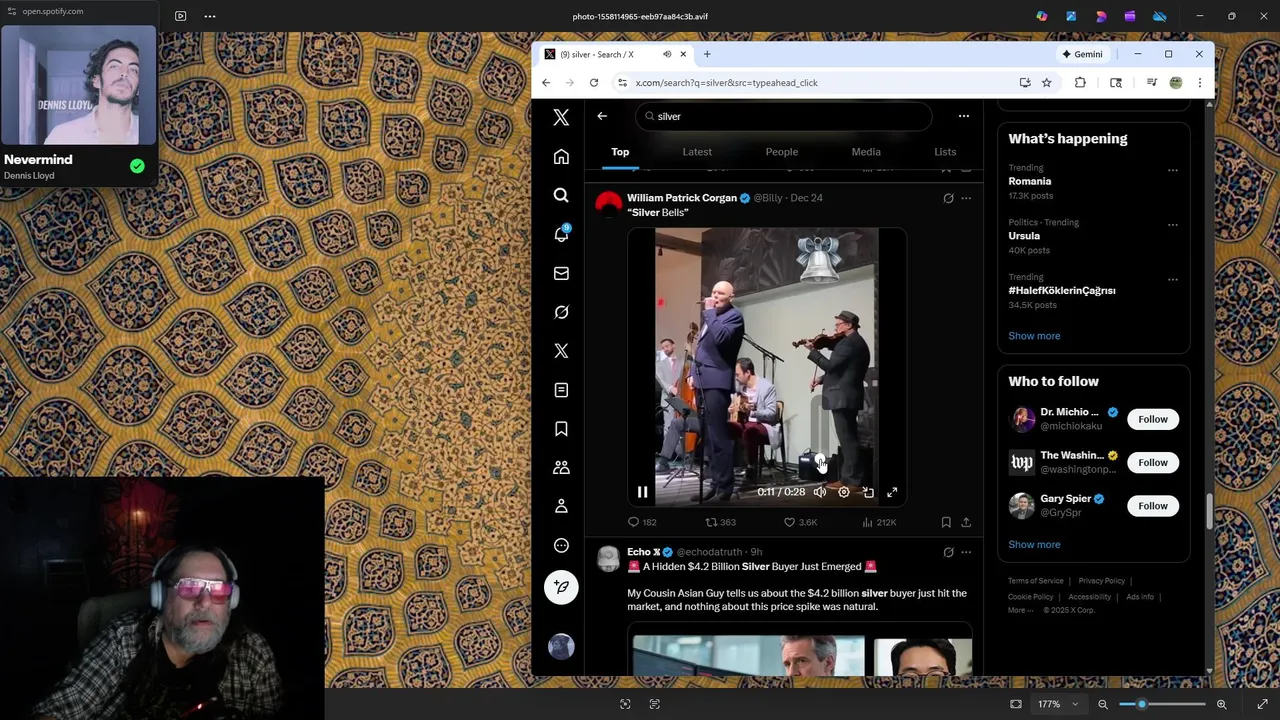Switch to the People tab
Image resolution: width=1280 pixels, height=720 pixels.
[782, 152]
